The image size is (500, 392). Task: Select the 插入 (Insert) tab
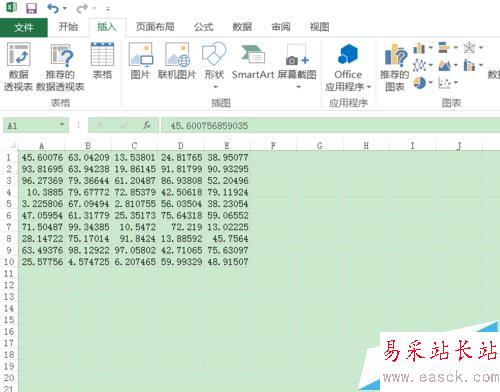pyautogui.click(x=107, y=27)
